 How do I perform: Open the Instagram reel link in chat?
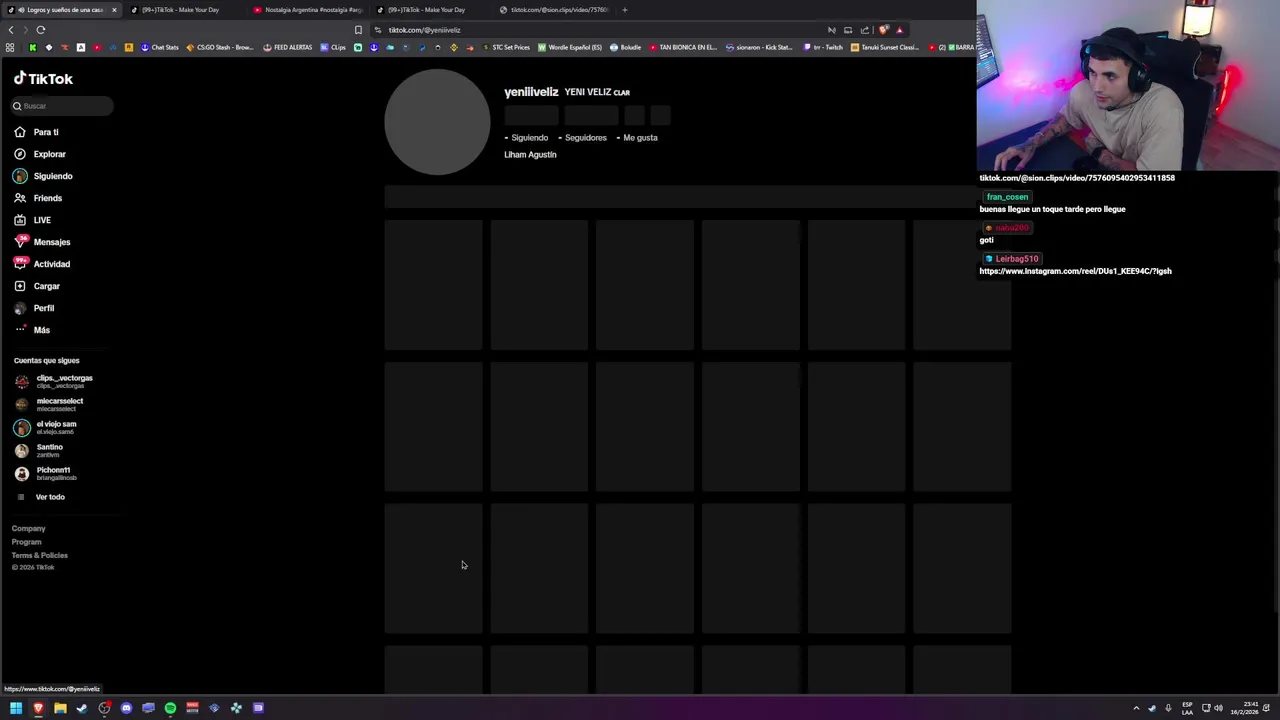point(1075,271)
